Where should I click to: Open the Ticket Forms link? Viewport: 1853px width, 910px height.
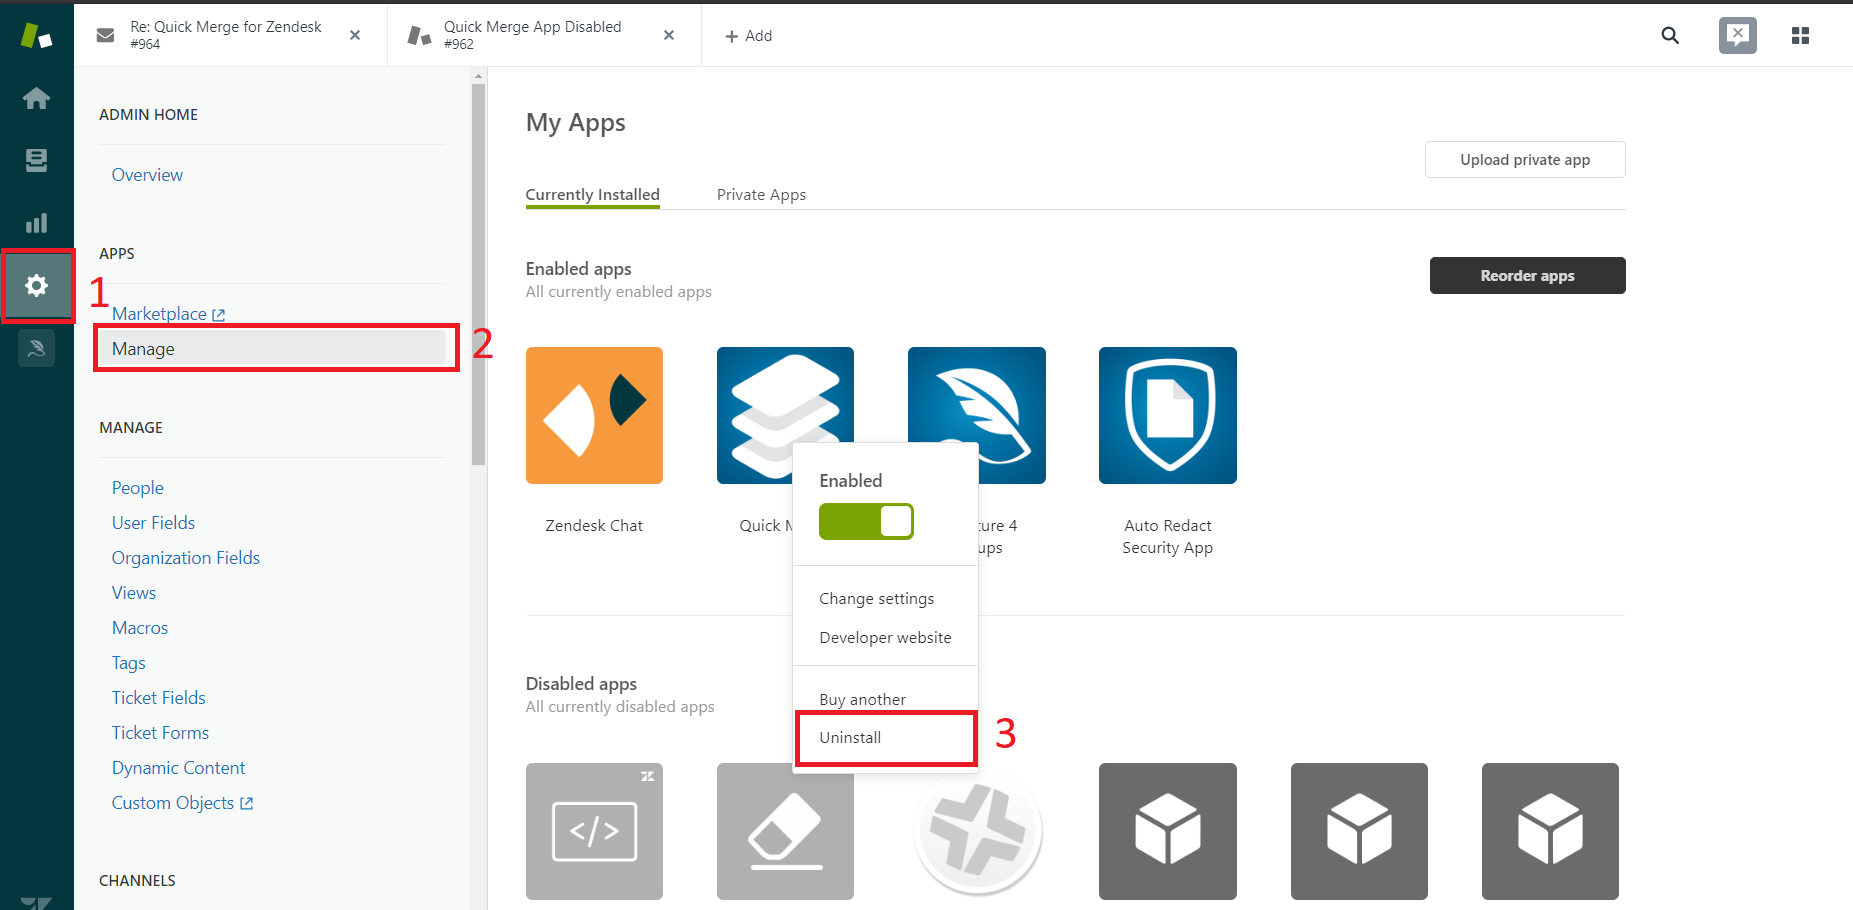click(160, 733)
